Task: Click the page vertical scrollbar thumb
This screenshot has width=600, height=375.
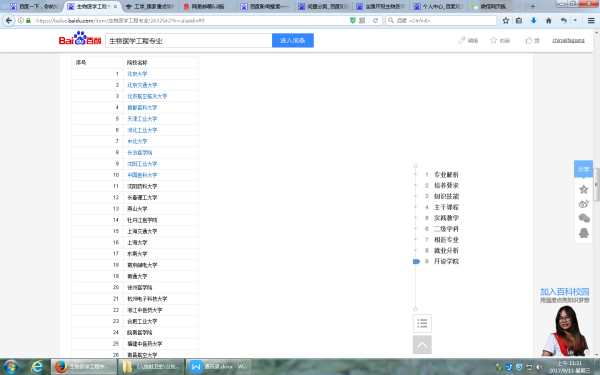Action: pos(596,184)
